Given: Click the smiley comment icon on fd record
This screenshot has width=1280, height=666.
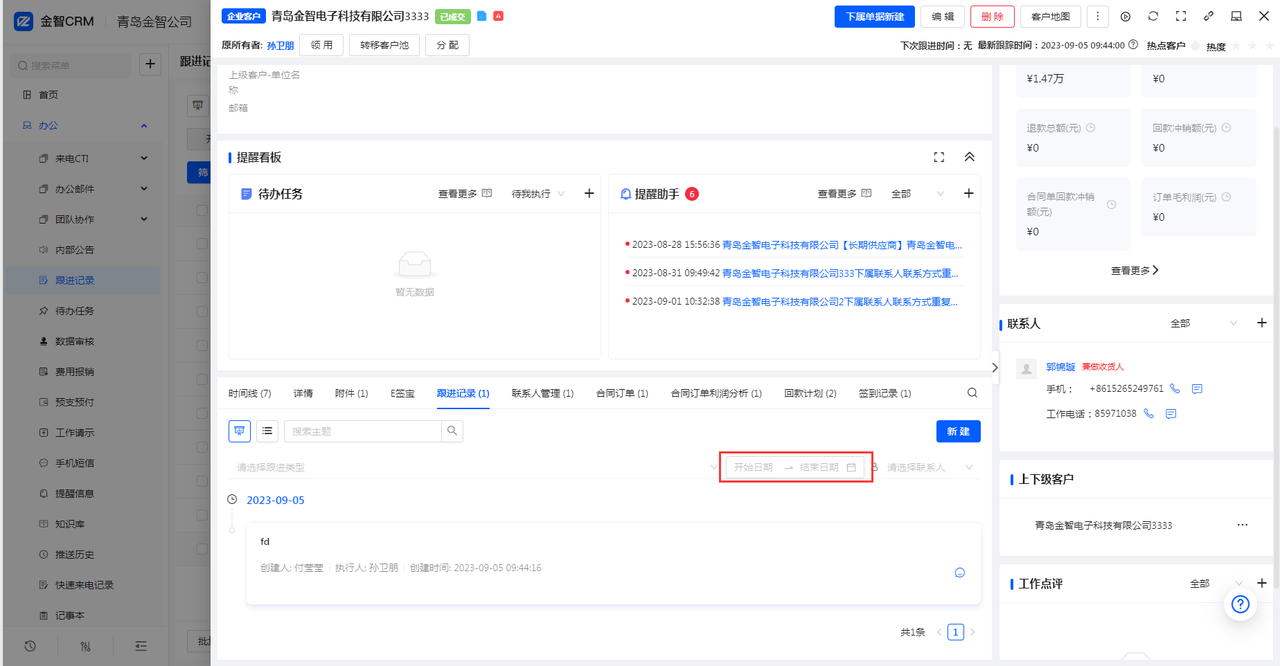Looking at the screenshot, I should pos(960,573).
